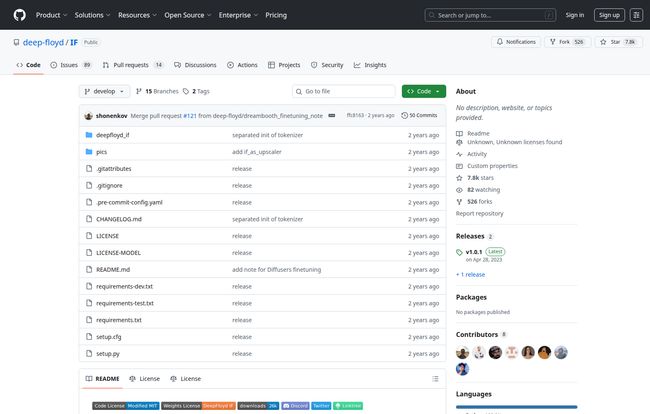
Task: Click the GitHub logo icon
Action: [x=19, y=15]
